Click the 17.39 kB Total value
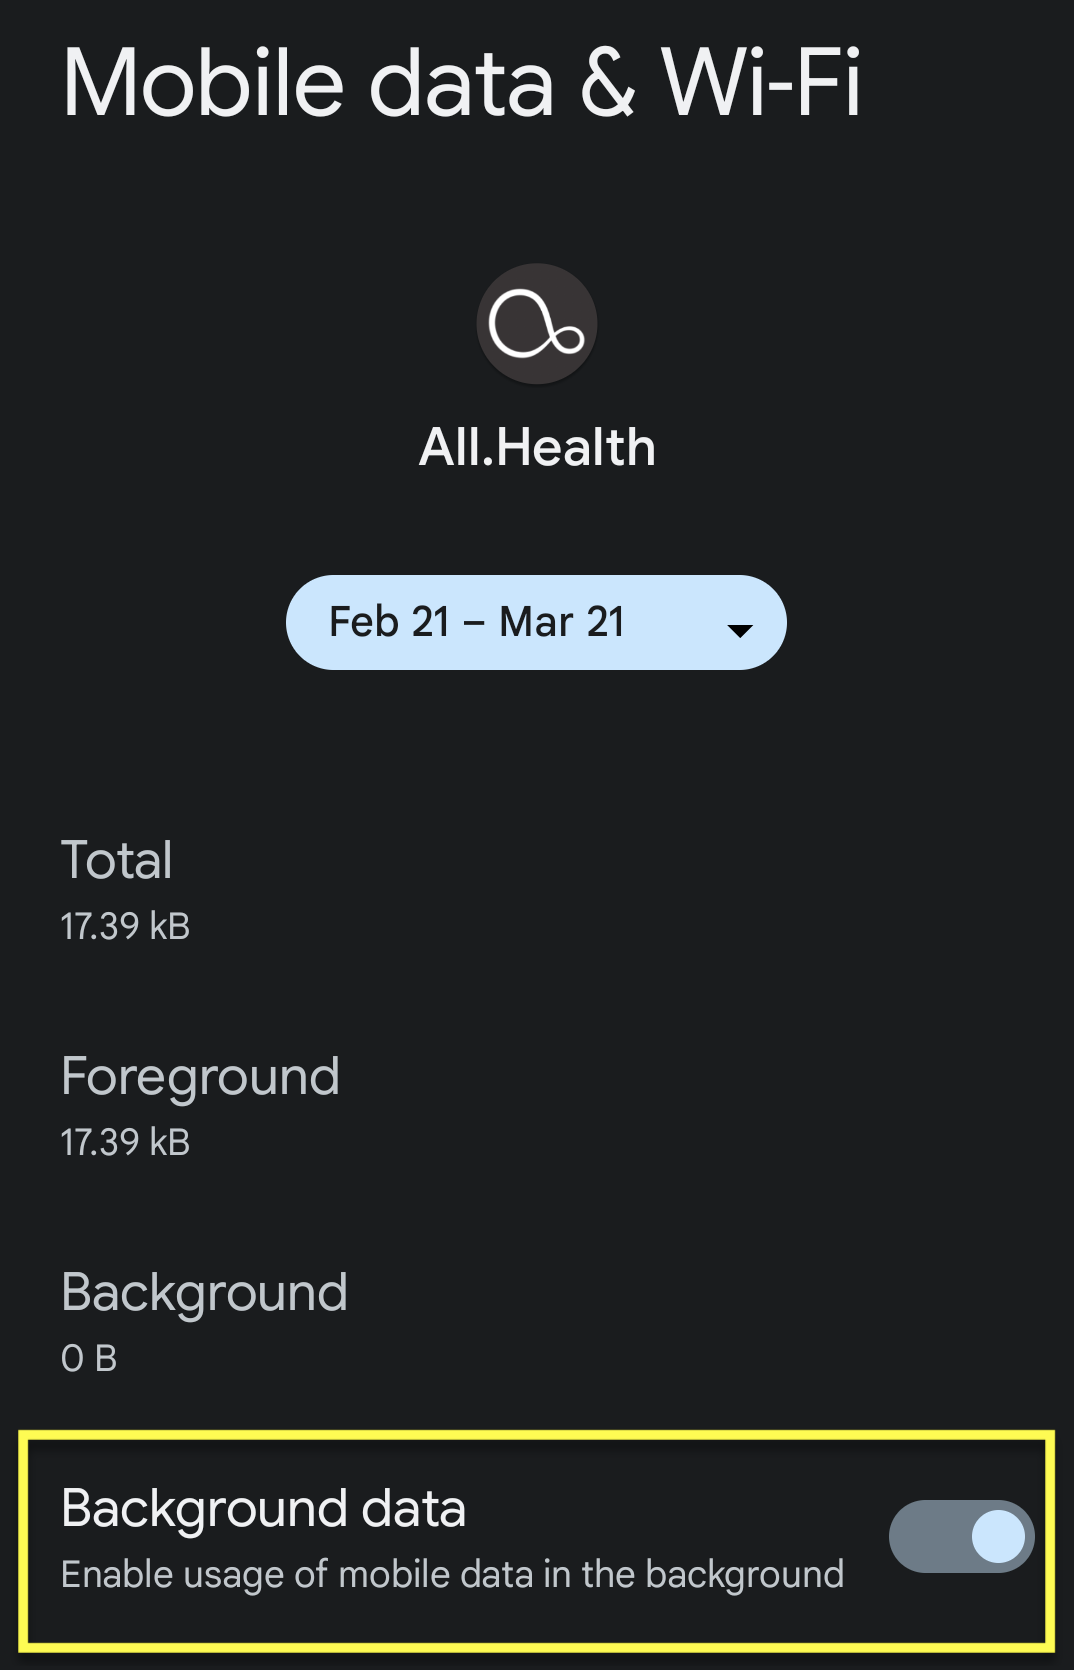The image size is (1074, 1670). click(x=124, y=926)
